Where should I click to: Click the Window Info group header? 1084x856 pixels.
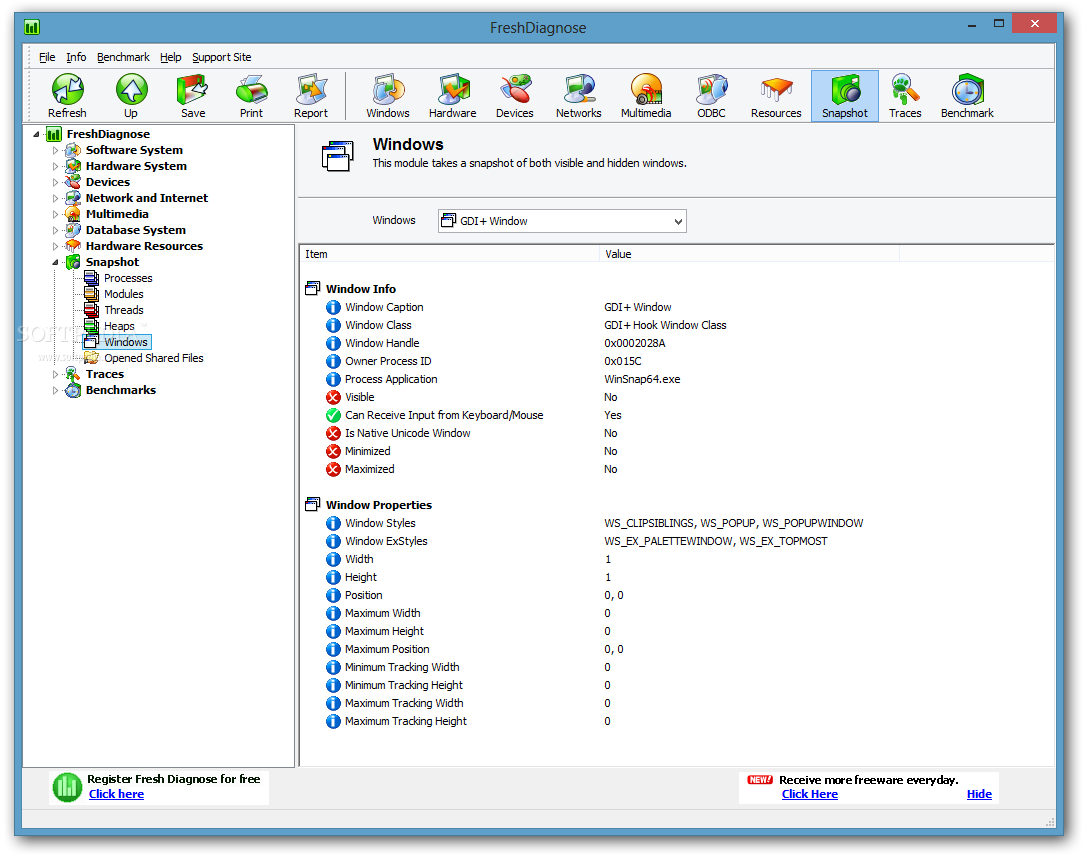(x=360, y=289)
